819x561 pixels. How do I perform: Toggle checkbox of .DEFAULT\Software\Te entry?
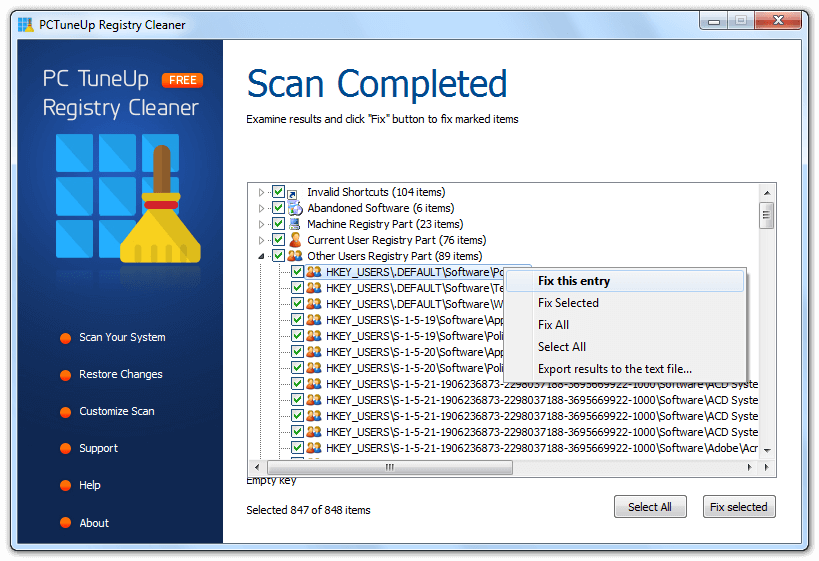point(297,288)
